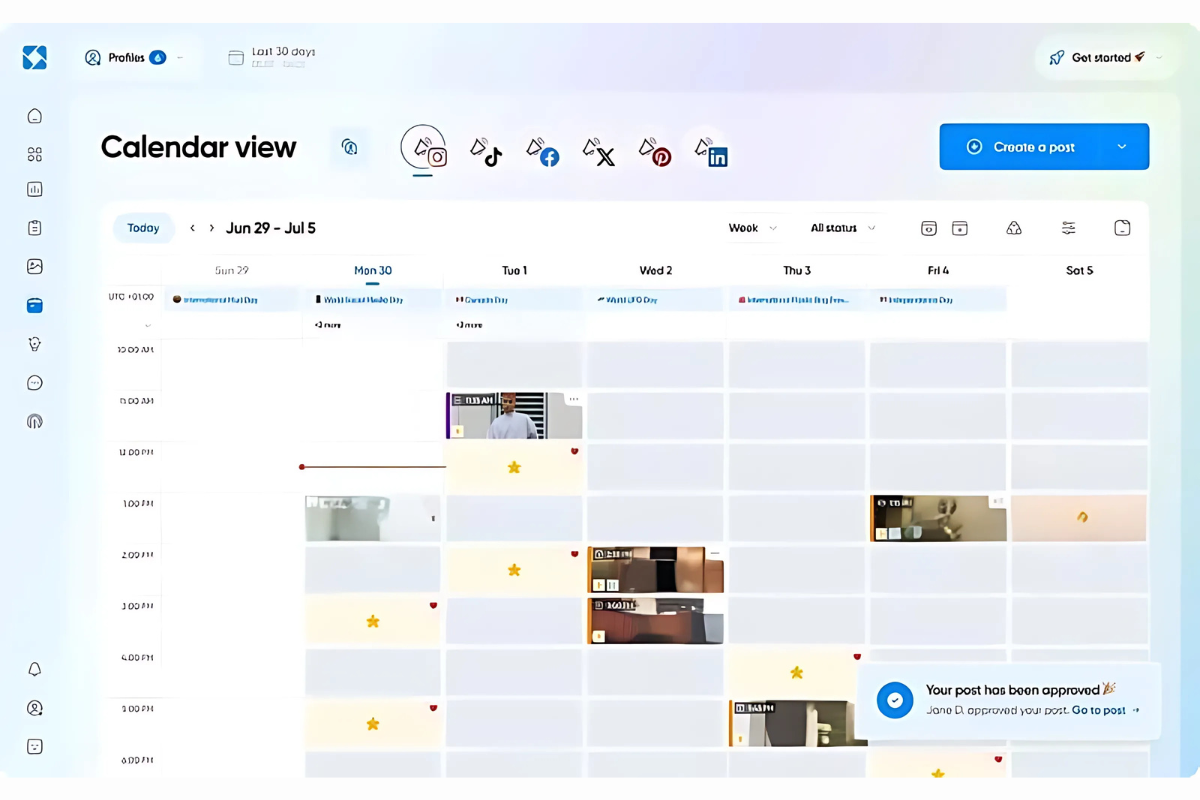
Task: Open the home icon in sidebar
Action: click(x=35, y=116)
